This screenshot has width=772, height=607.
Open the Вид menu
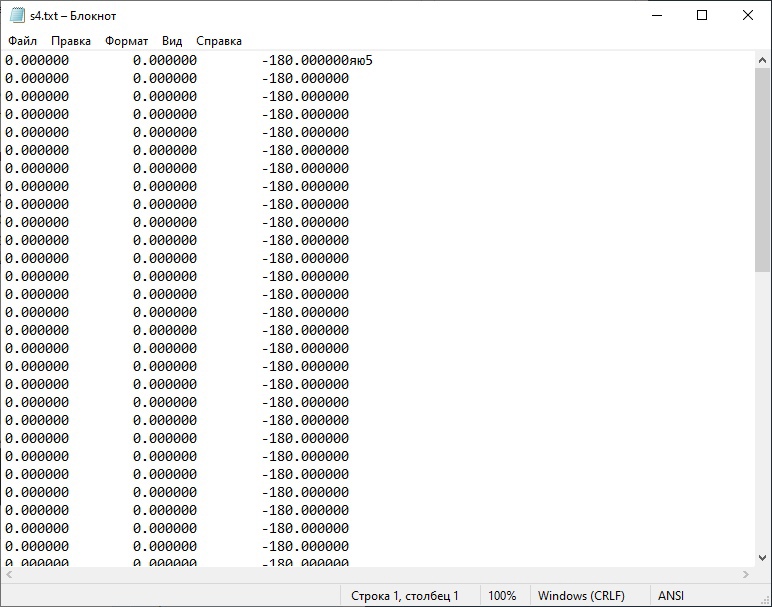(172, 41)
